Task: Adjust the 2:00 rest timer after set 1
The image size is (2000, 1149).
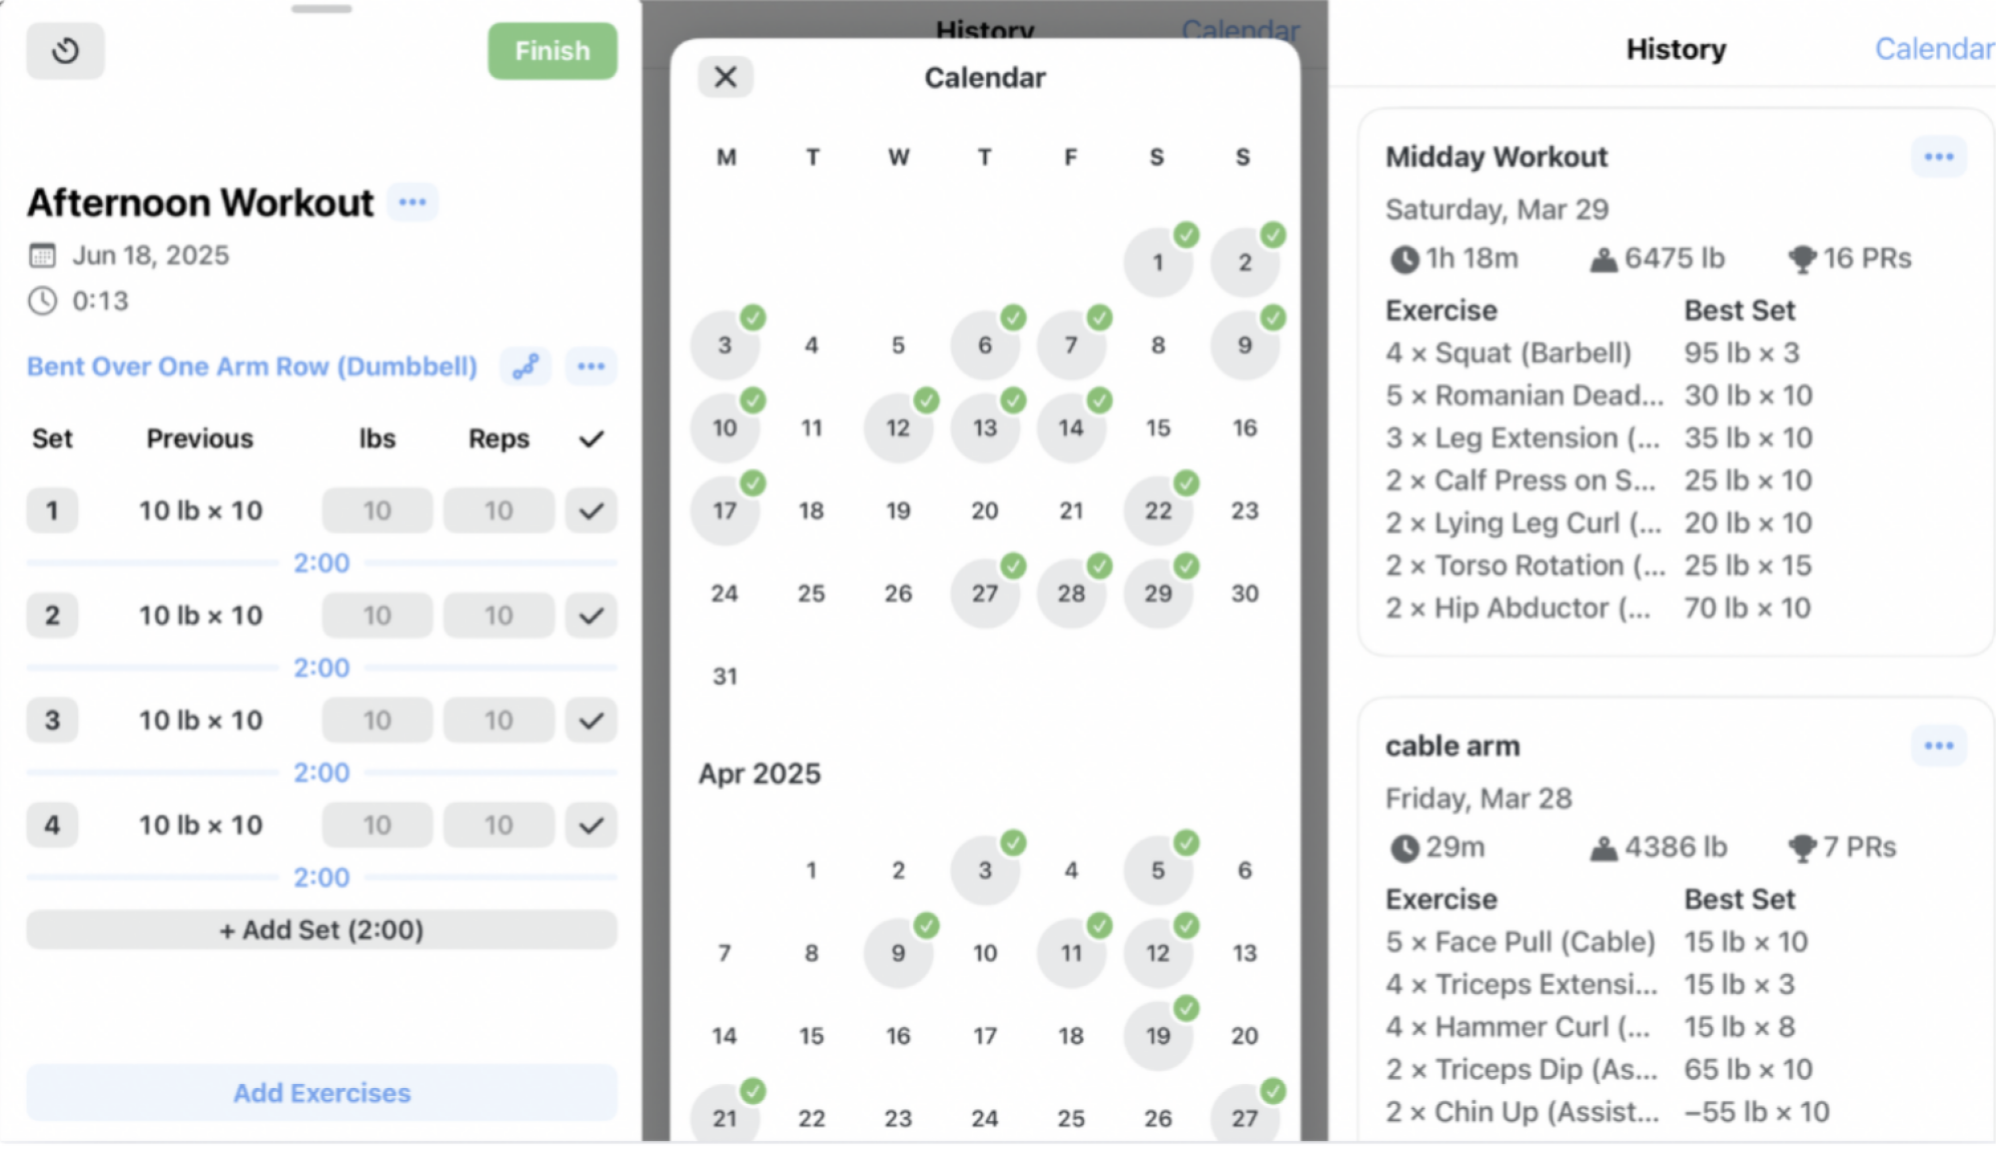Action: (x=321, y=563)
